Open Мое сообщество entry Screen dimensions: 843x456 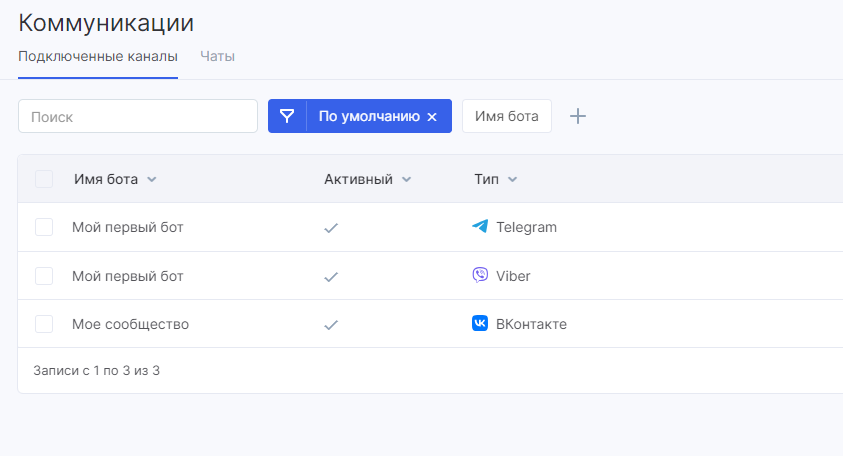click(131, 324)
